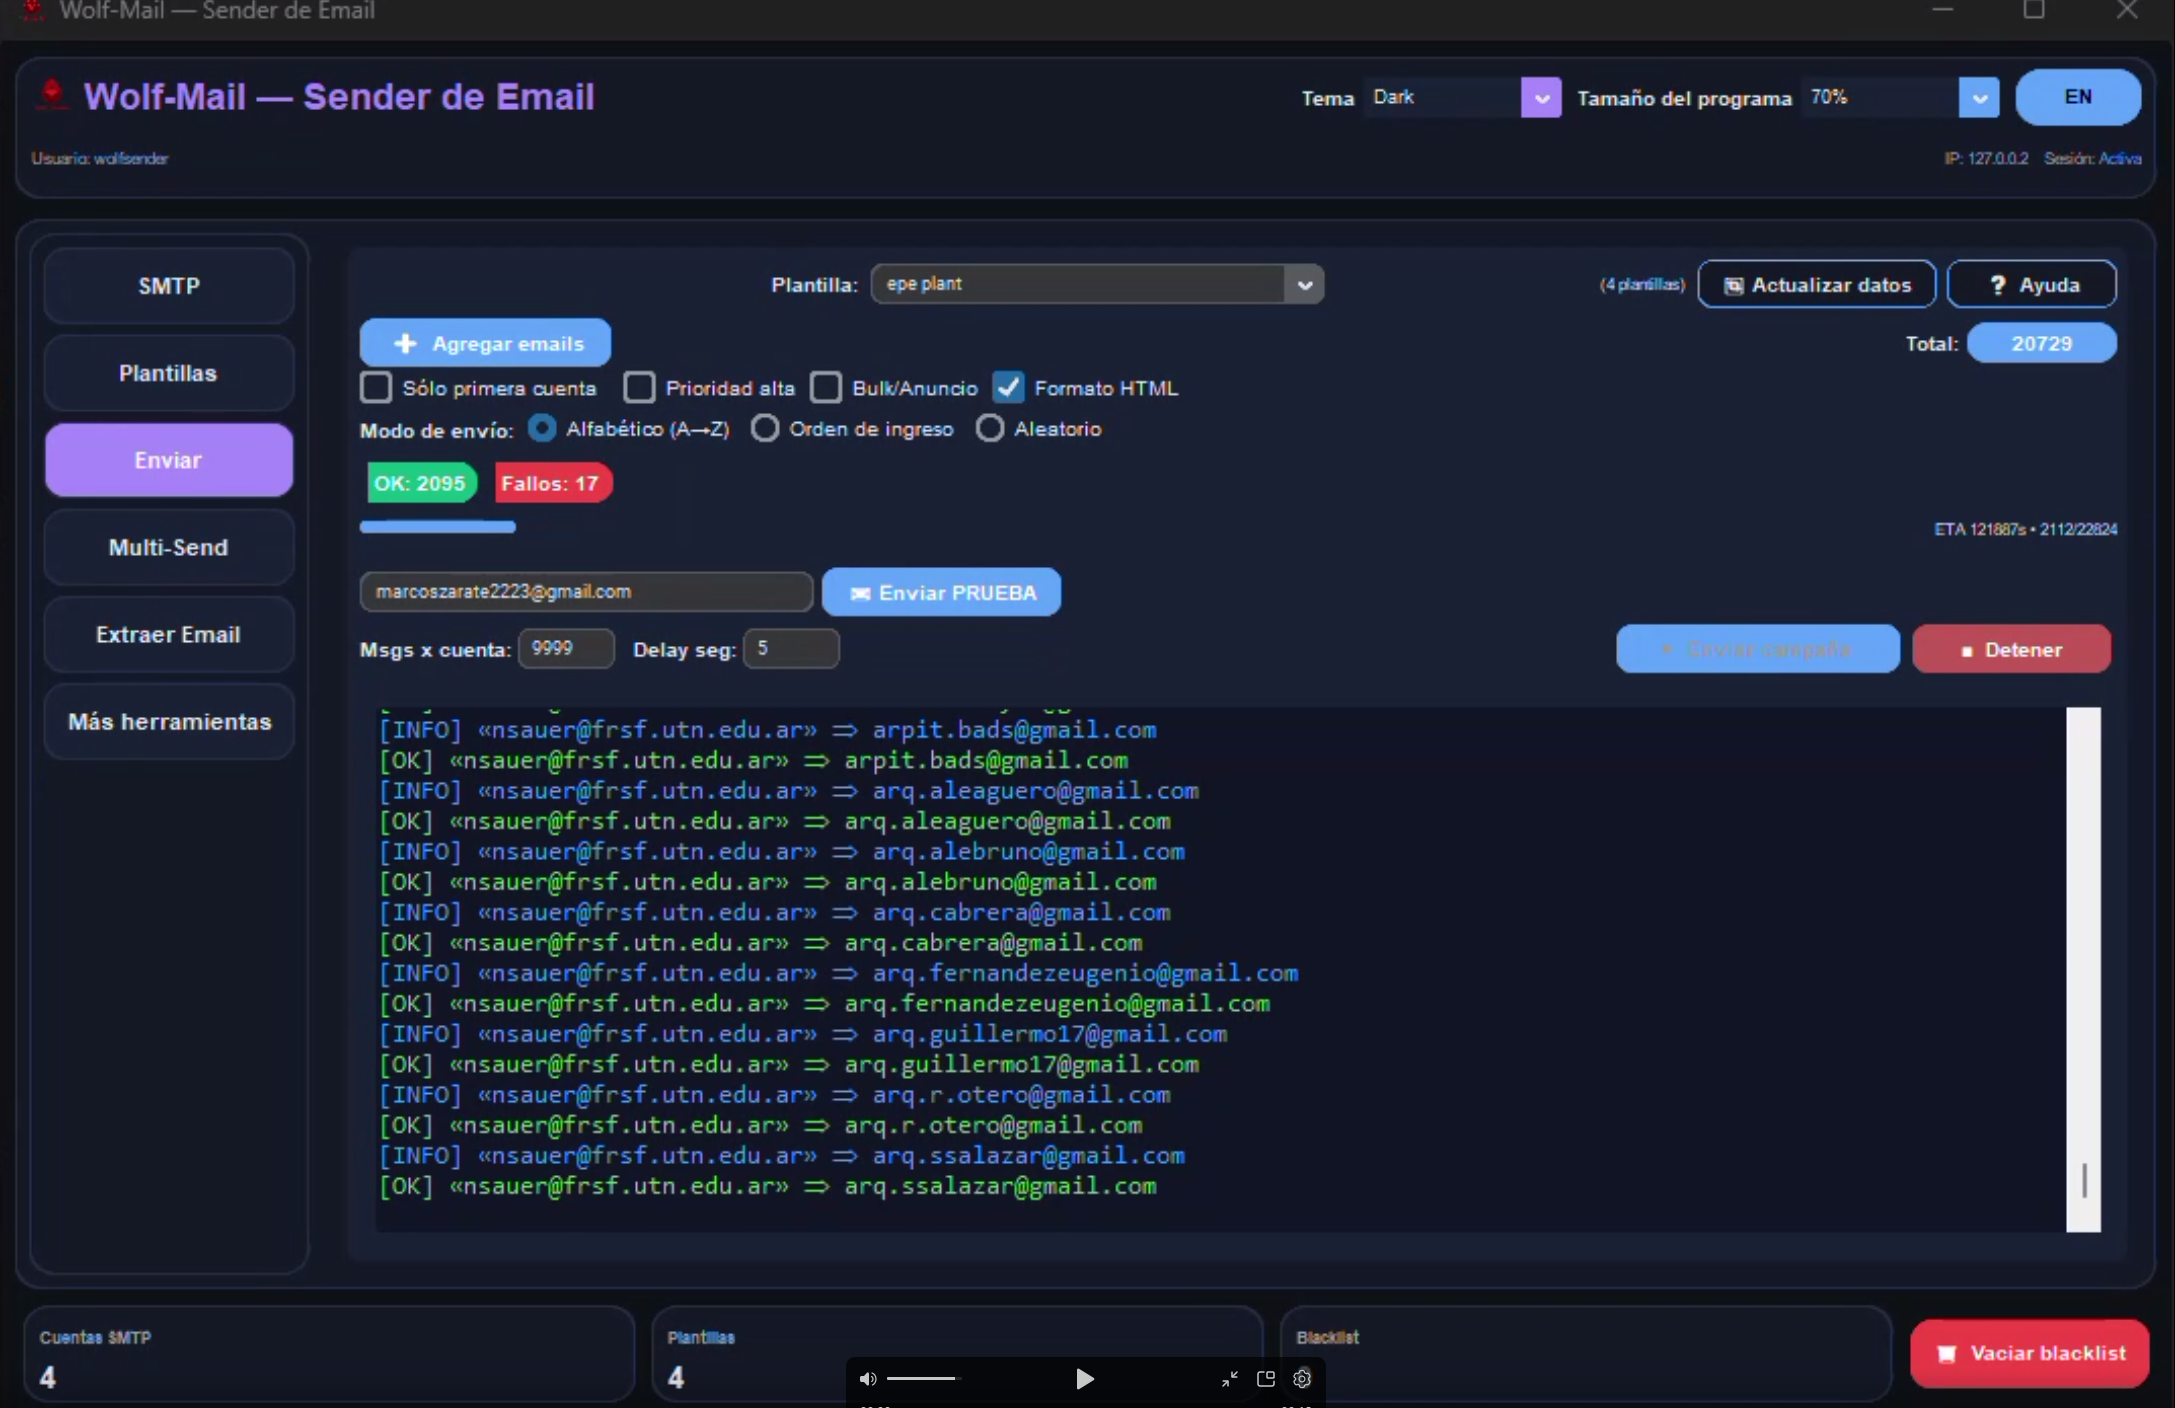Viewport: 2175px width, 1408px height.
Task: Adjust the volume slider in the playback bar
Action: 920,1379
